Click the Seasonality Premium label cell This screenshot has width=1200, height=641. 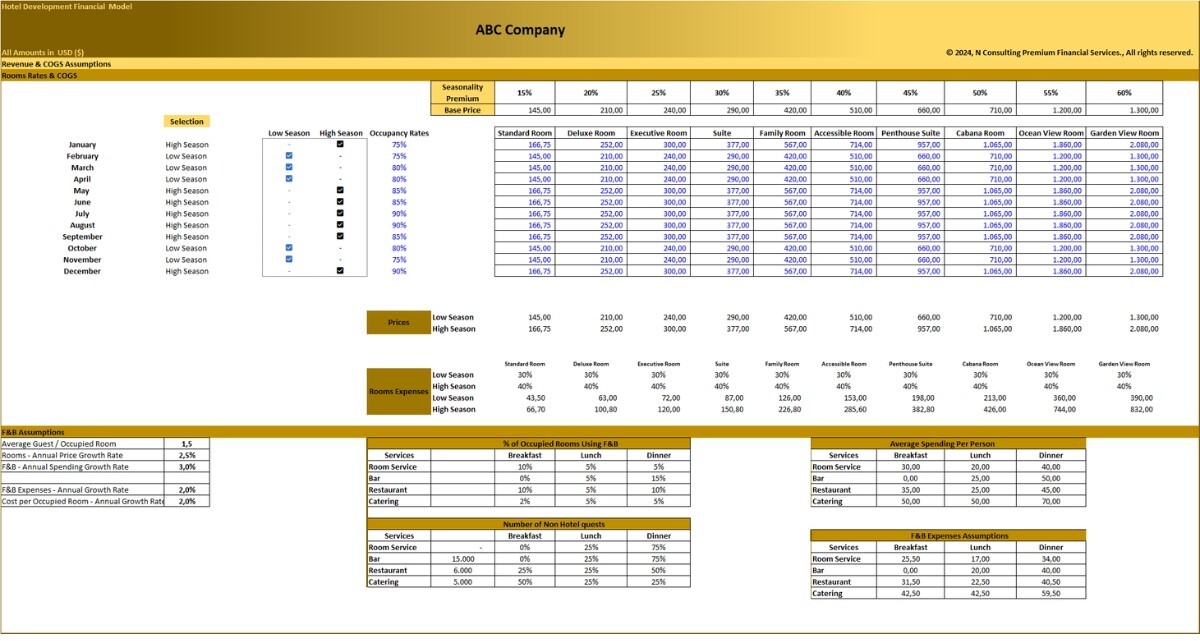pyautogui.click(x=462, y=93)
